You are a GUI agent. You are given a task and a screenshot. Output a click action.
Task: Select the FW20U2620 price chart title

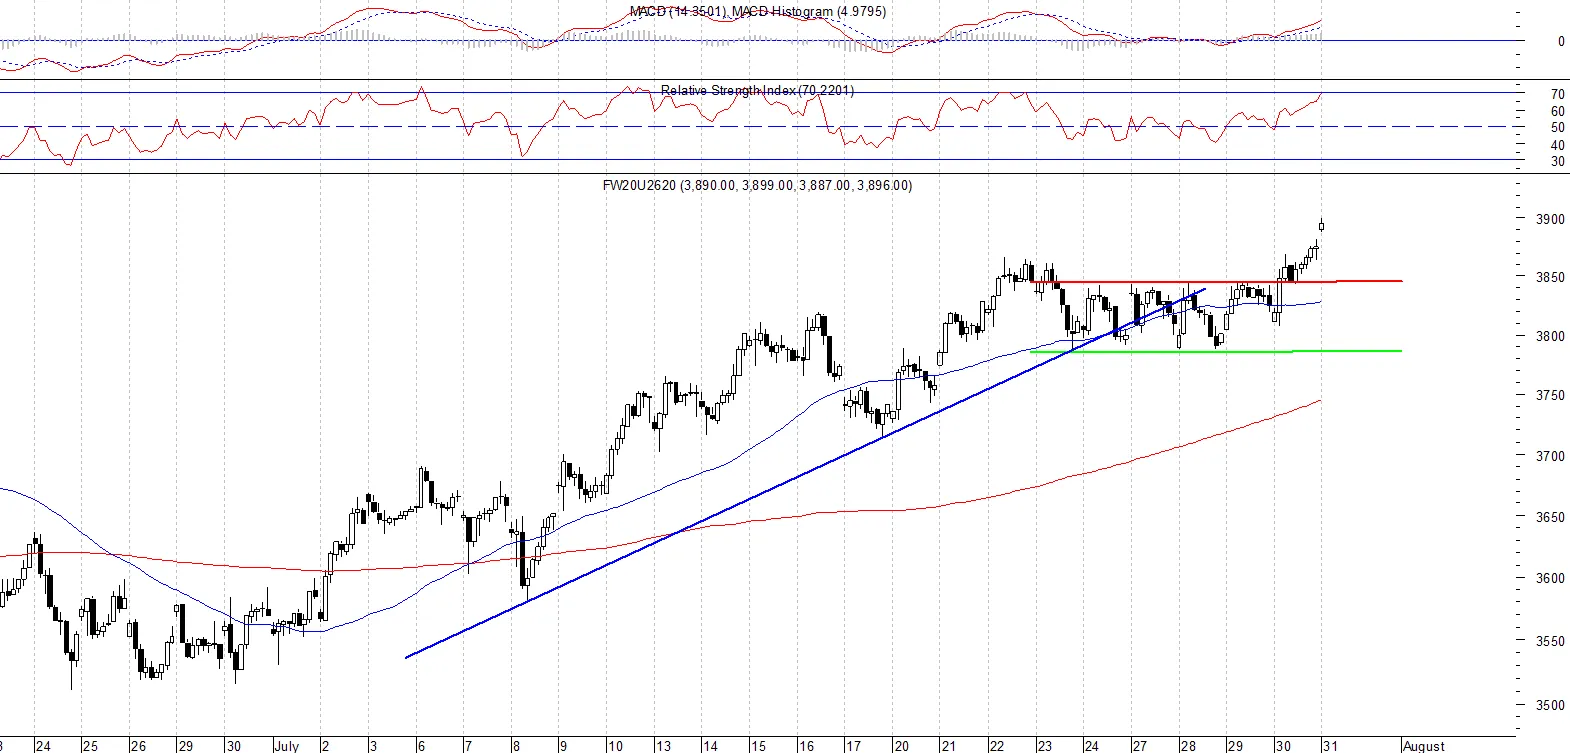click(757, 185)
